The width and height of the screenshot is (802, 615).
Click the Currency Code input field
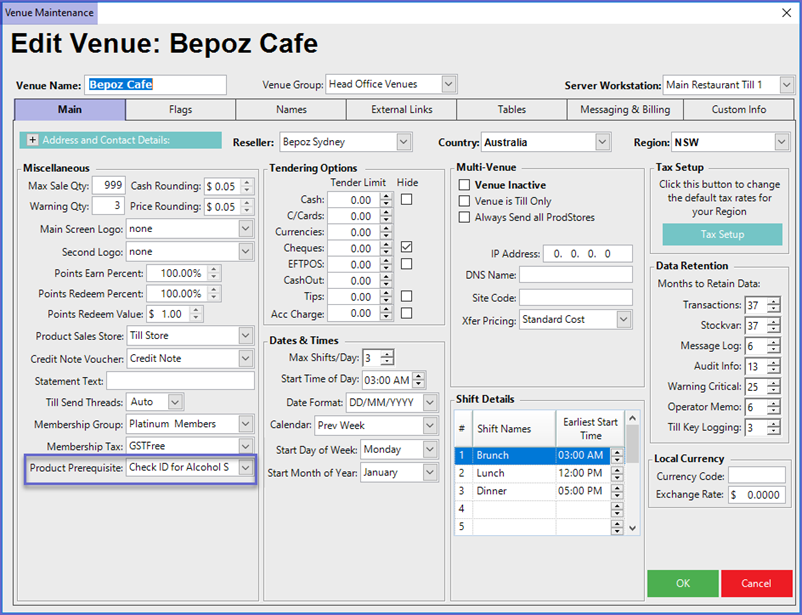[756, 475]
